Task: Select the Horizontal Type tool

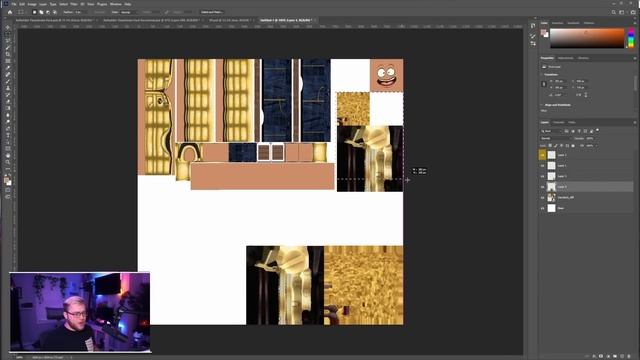Action: pyautogui.click(x=8, y=135)
